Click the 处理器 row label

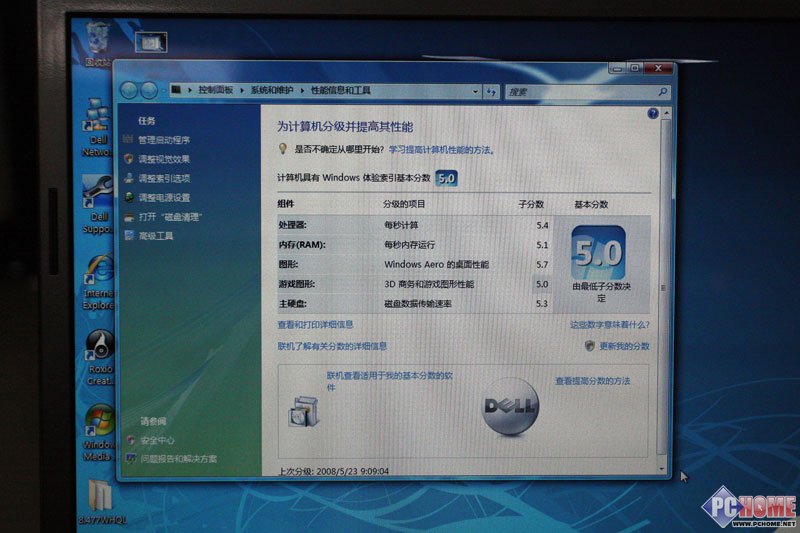tap(292, 225)
